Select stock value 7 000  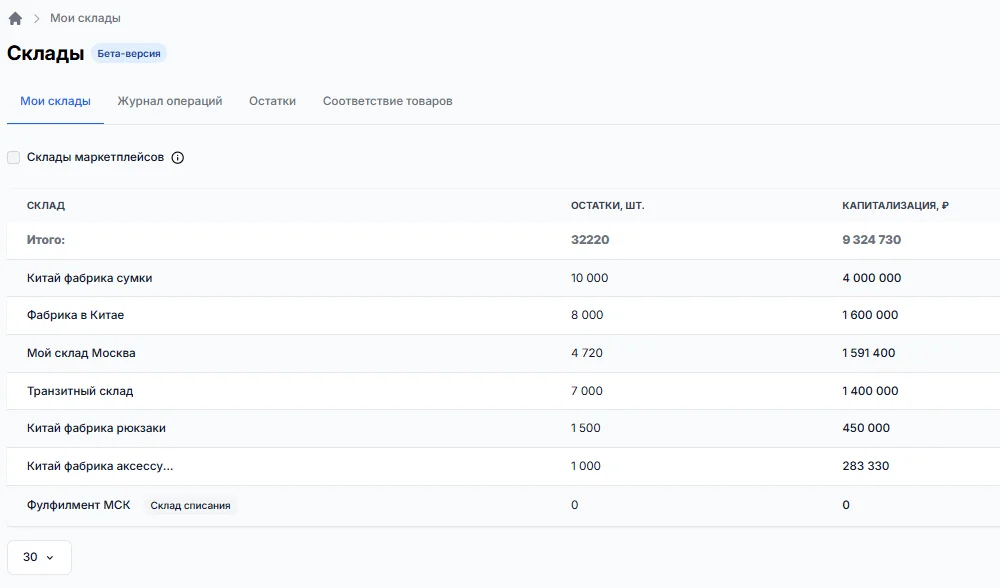[587, 391]
